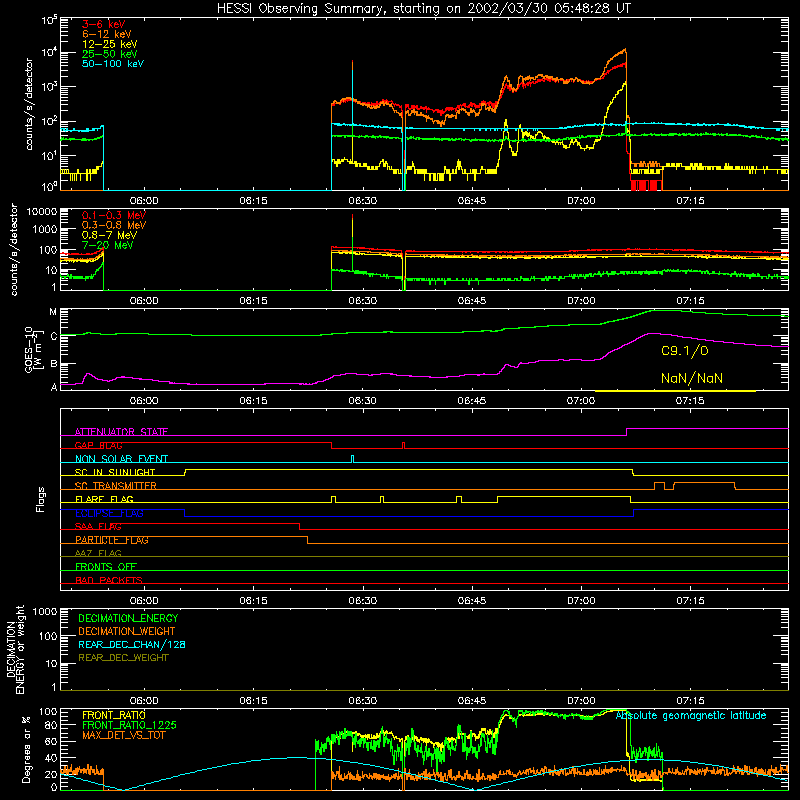The width and height of the screenshot is (800, 800).
Task: Select the BAD_PACKETS flag label
Action: tap(109, 580)
